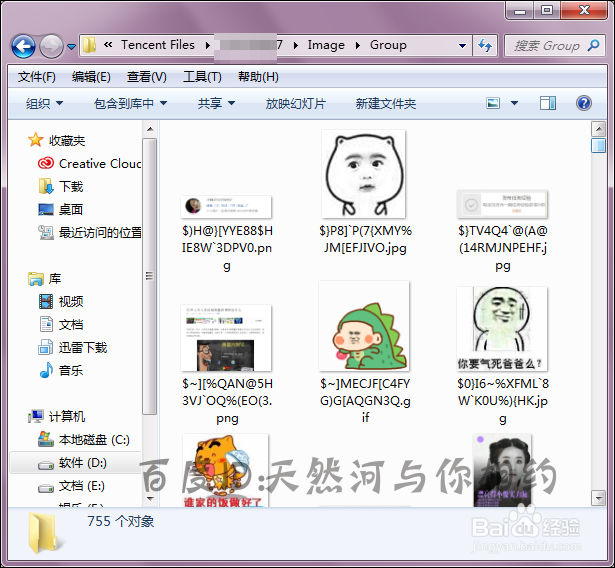Open 文档 (E:) drive
This screenshot has width=615, height=568.
point(82,486)
